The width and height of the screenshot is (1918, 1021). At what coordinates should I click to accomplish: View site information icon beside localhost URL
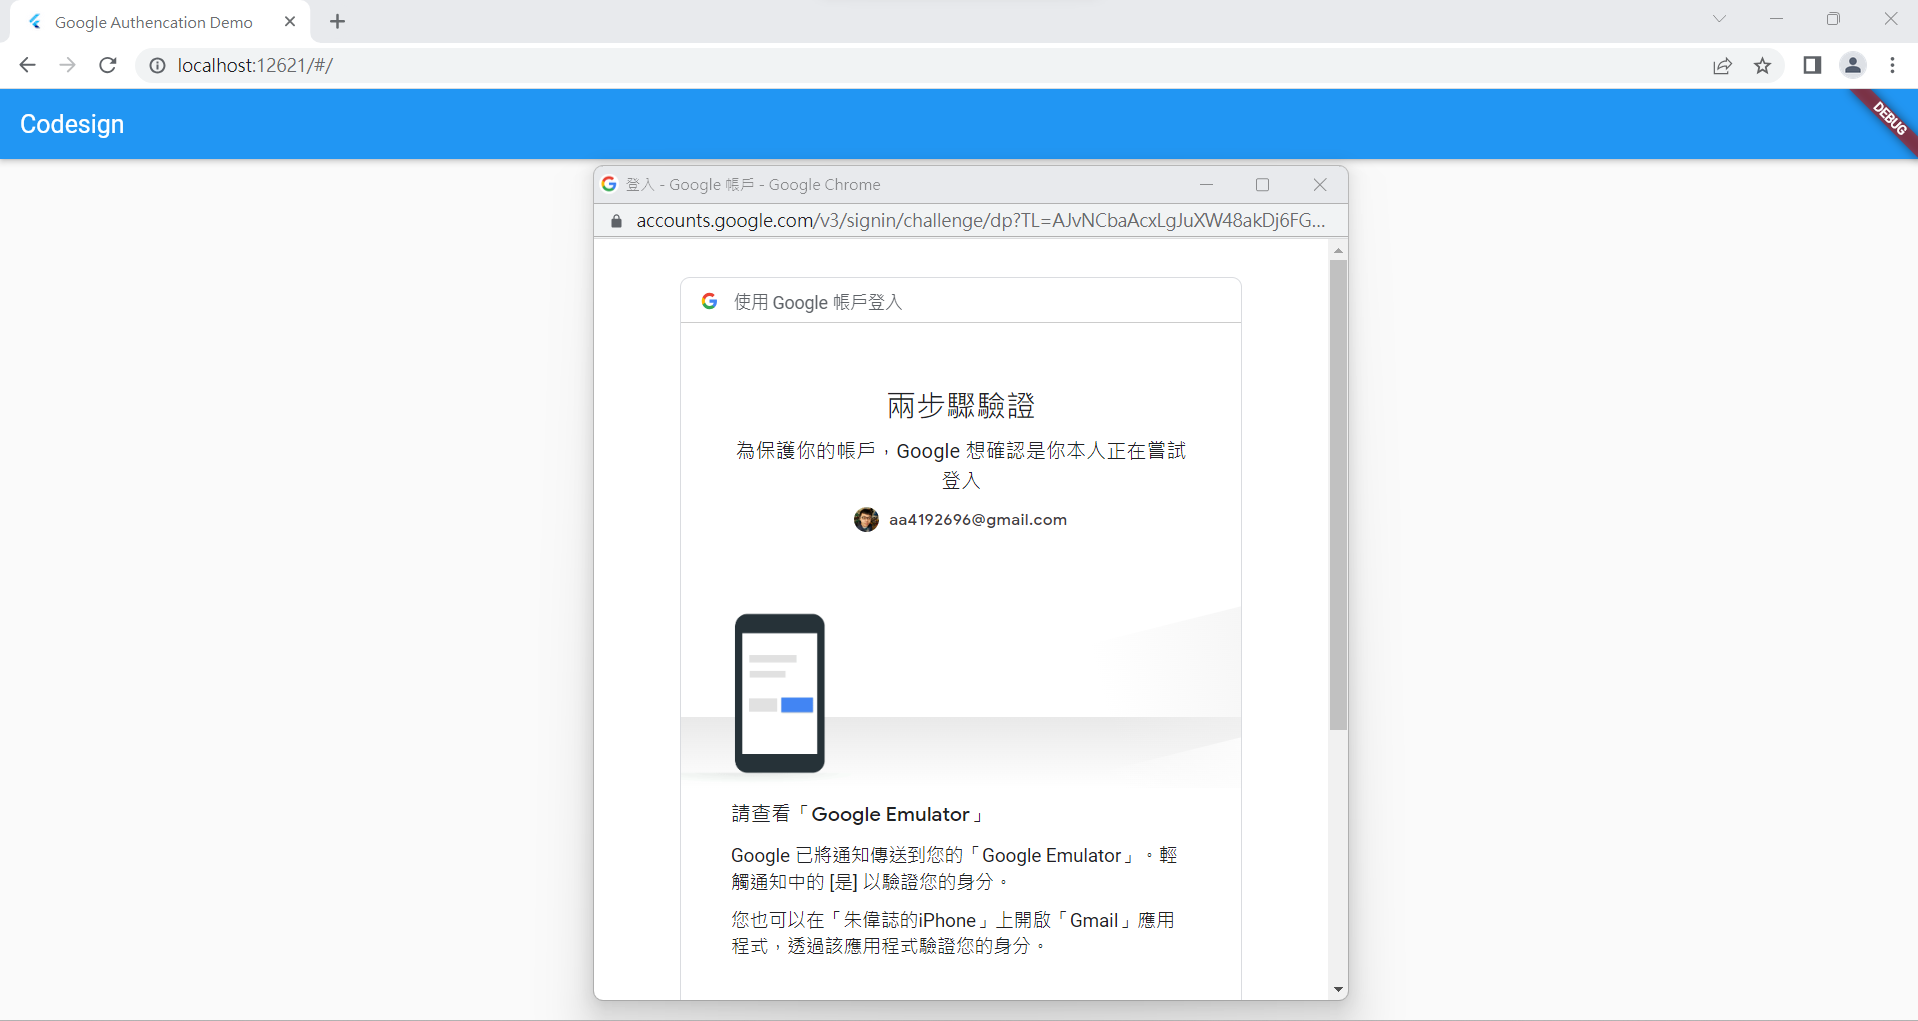(157, 65)
